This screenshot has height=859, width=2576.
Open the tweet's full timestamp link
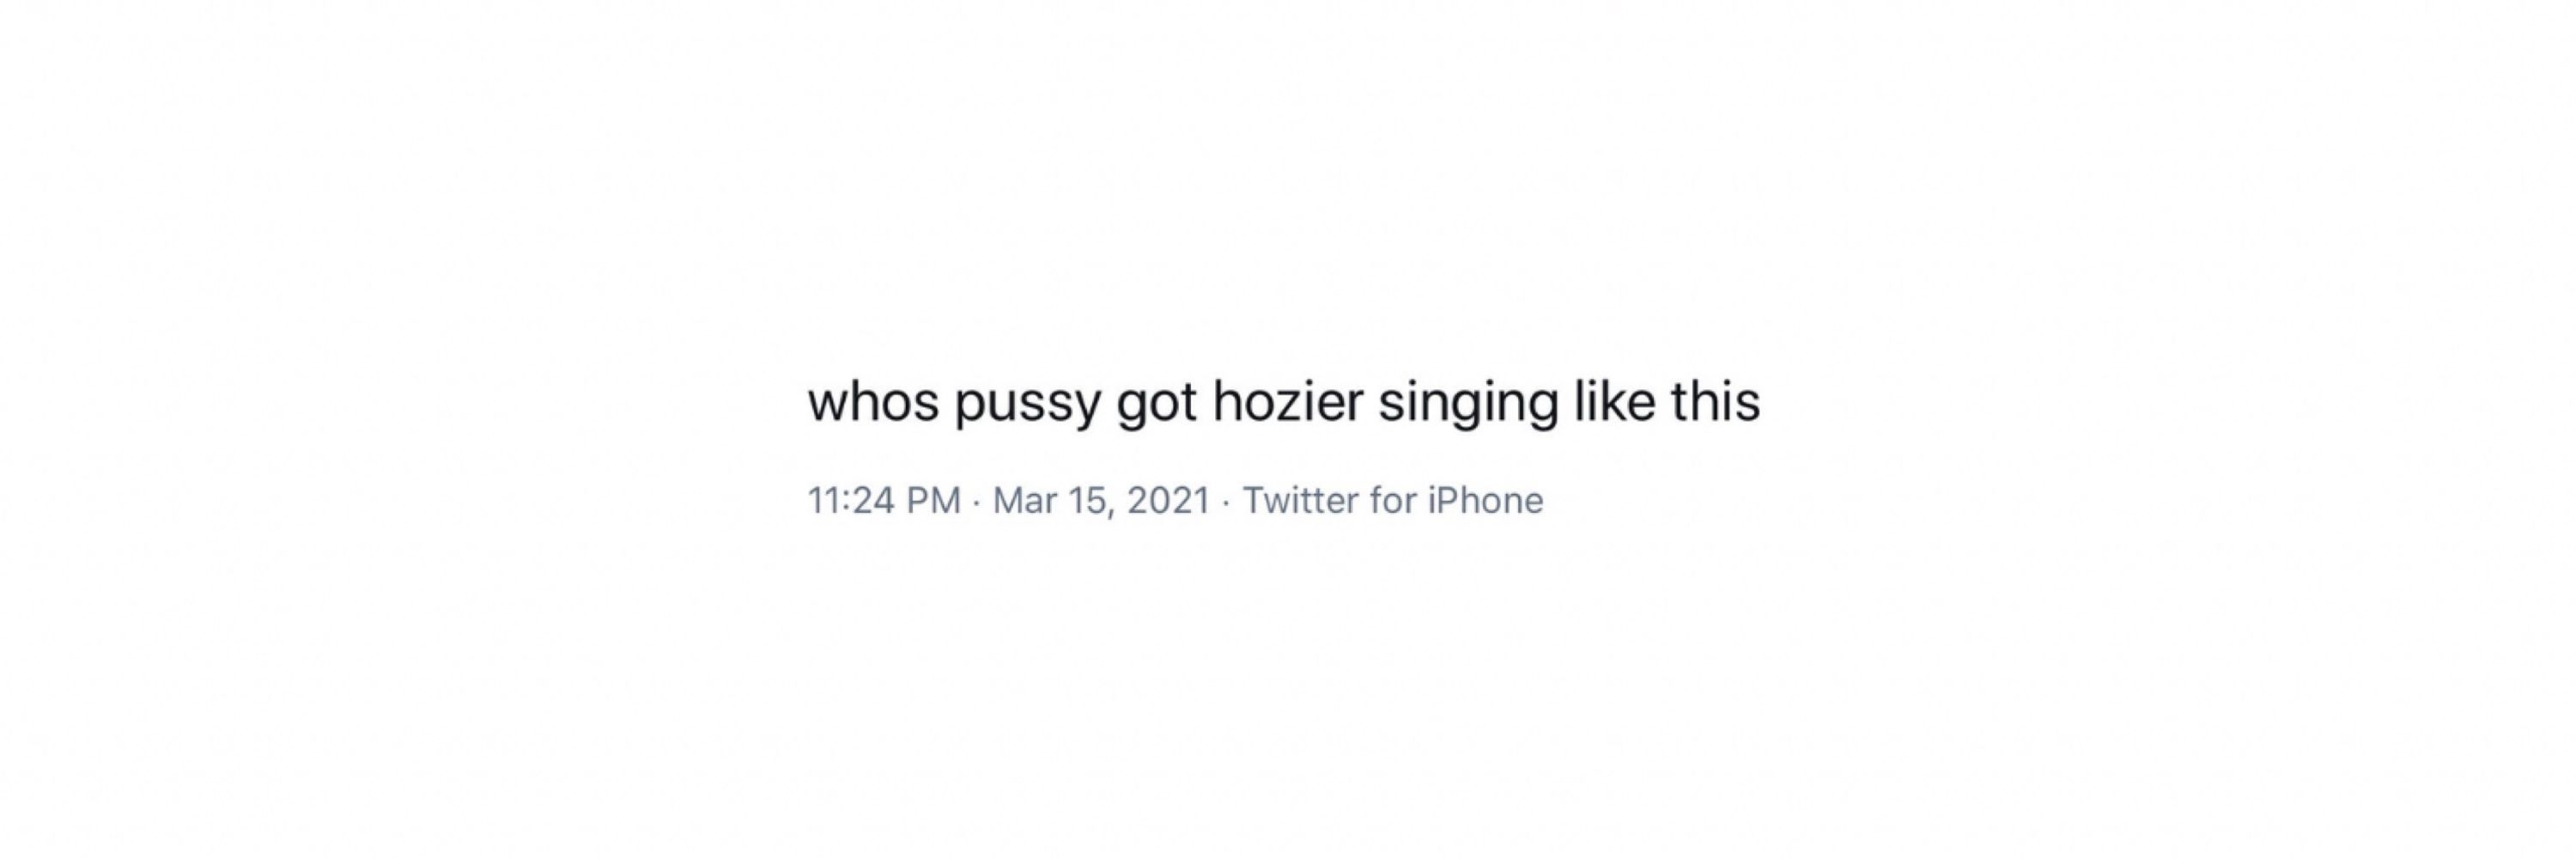1009,500
